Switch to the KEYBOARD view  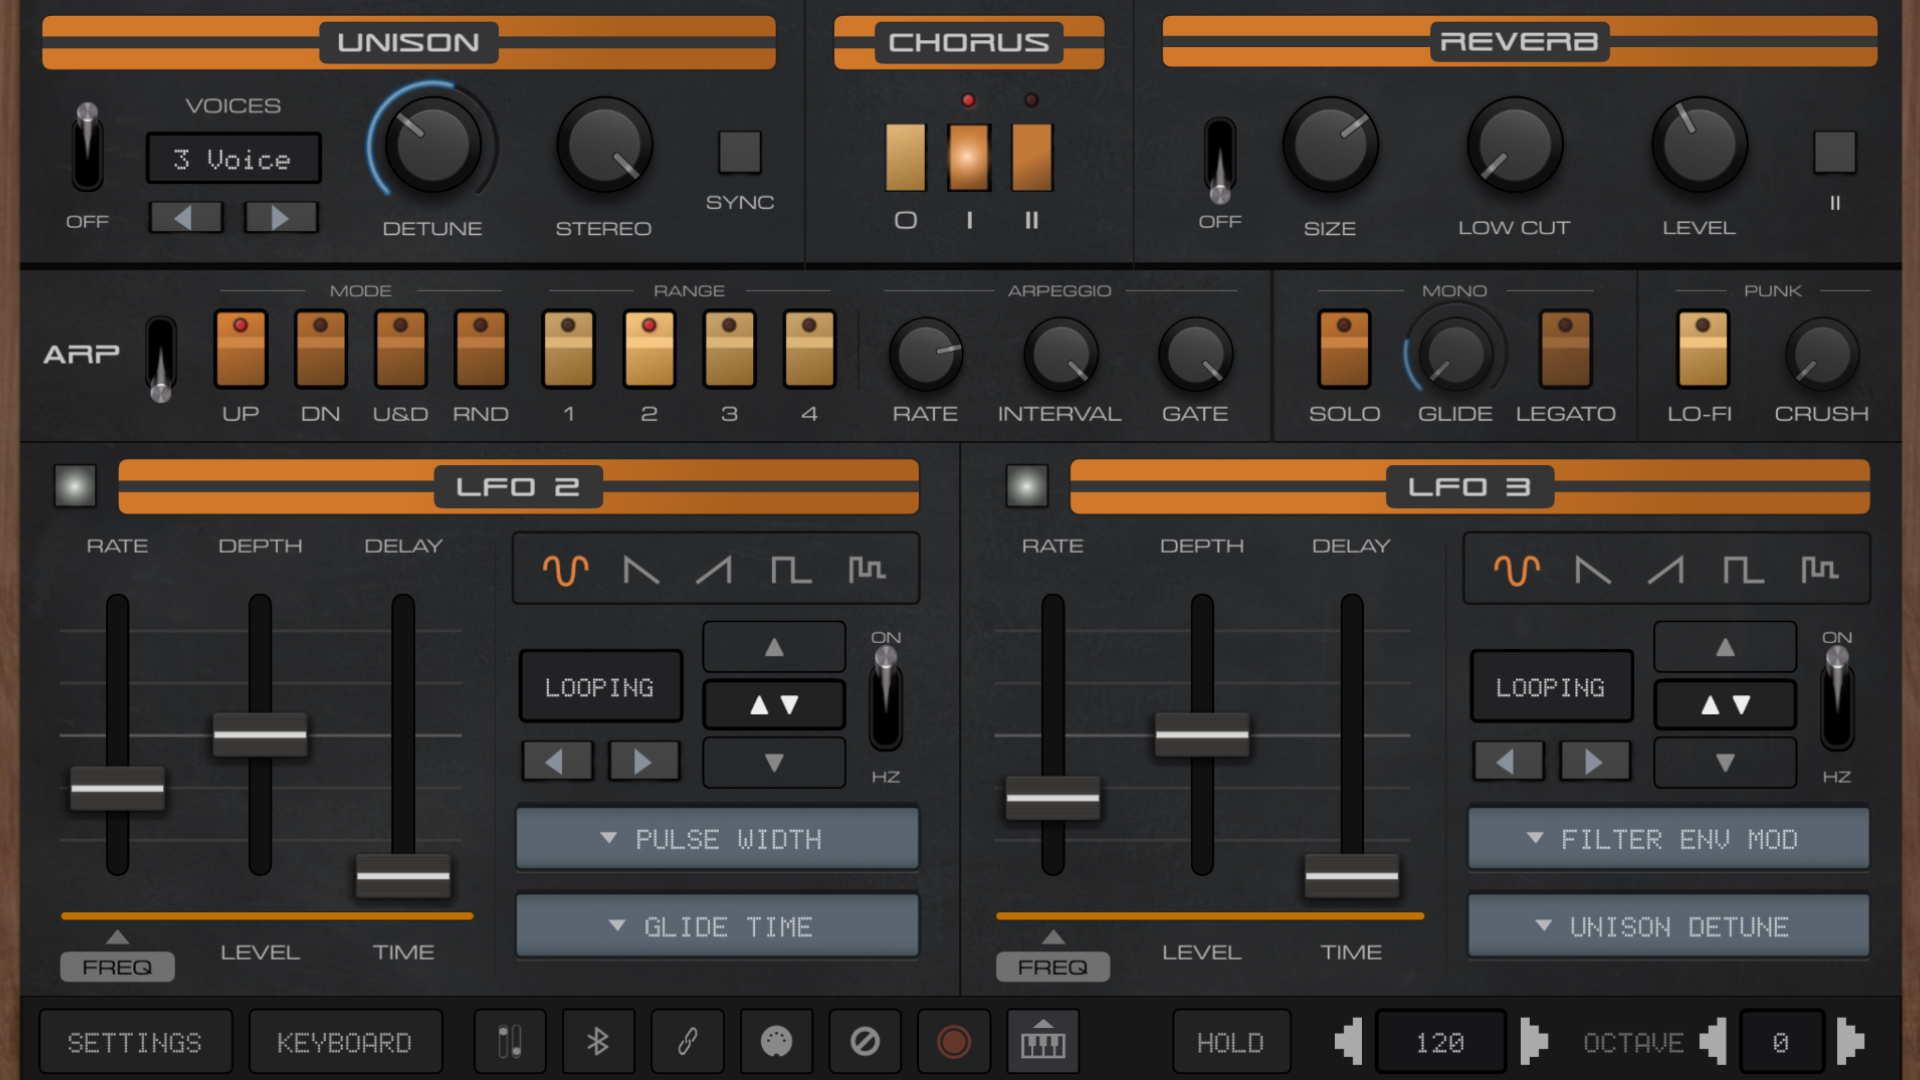click(344, 1042)
